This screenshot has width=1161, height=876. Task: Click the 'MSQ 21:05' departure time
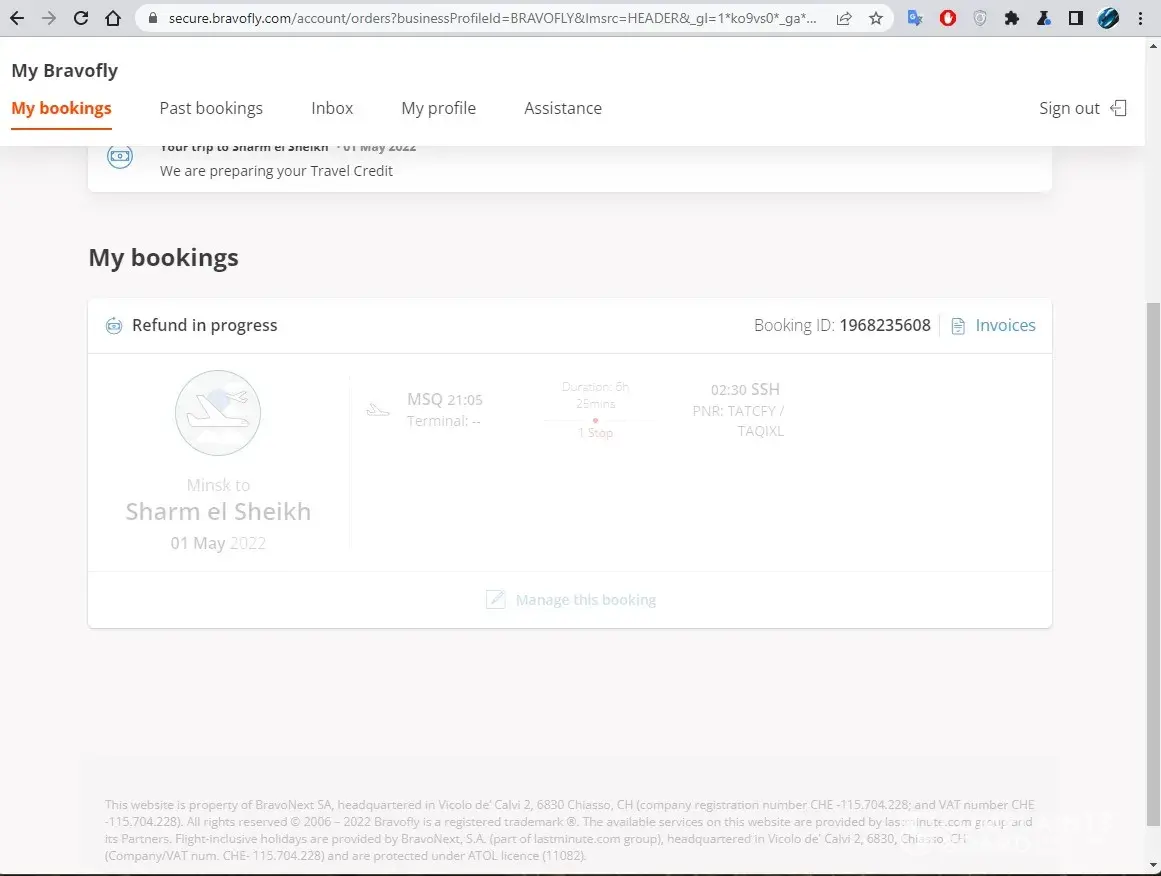444,400
